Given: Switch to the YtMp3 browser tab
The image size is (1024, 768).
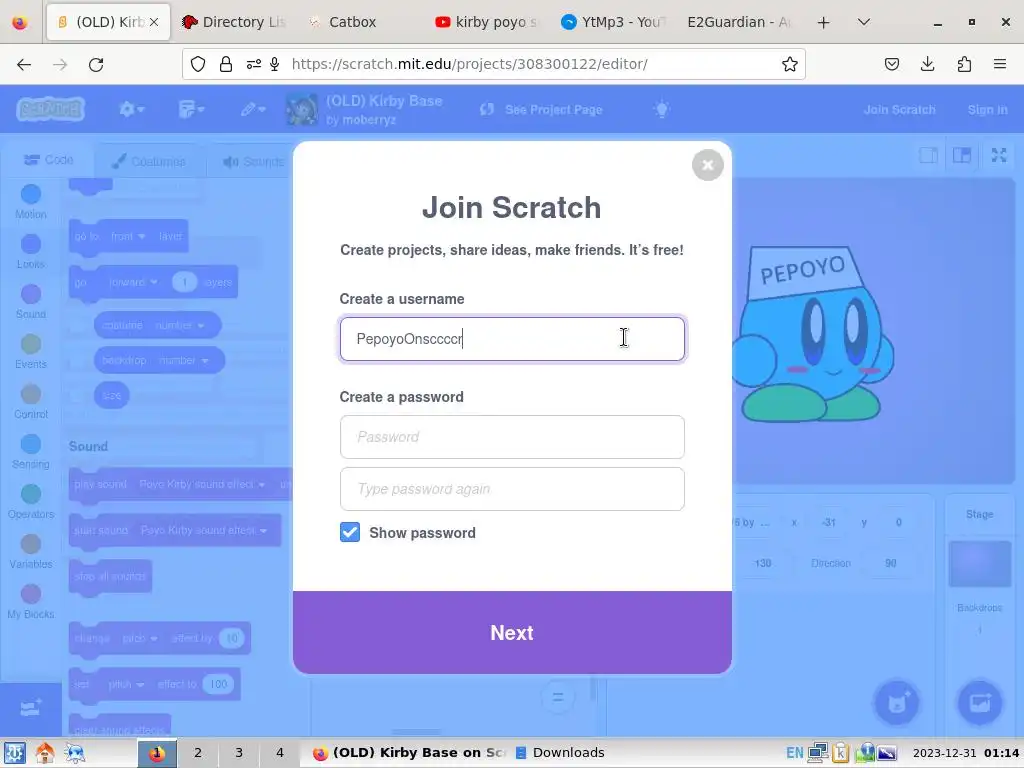Looking at the screenshot, I should (613, 22).
